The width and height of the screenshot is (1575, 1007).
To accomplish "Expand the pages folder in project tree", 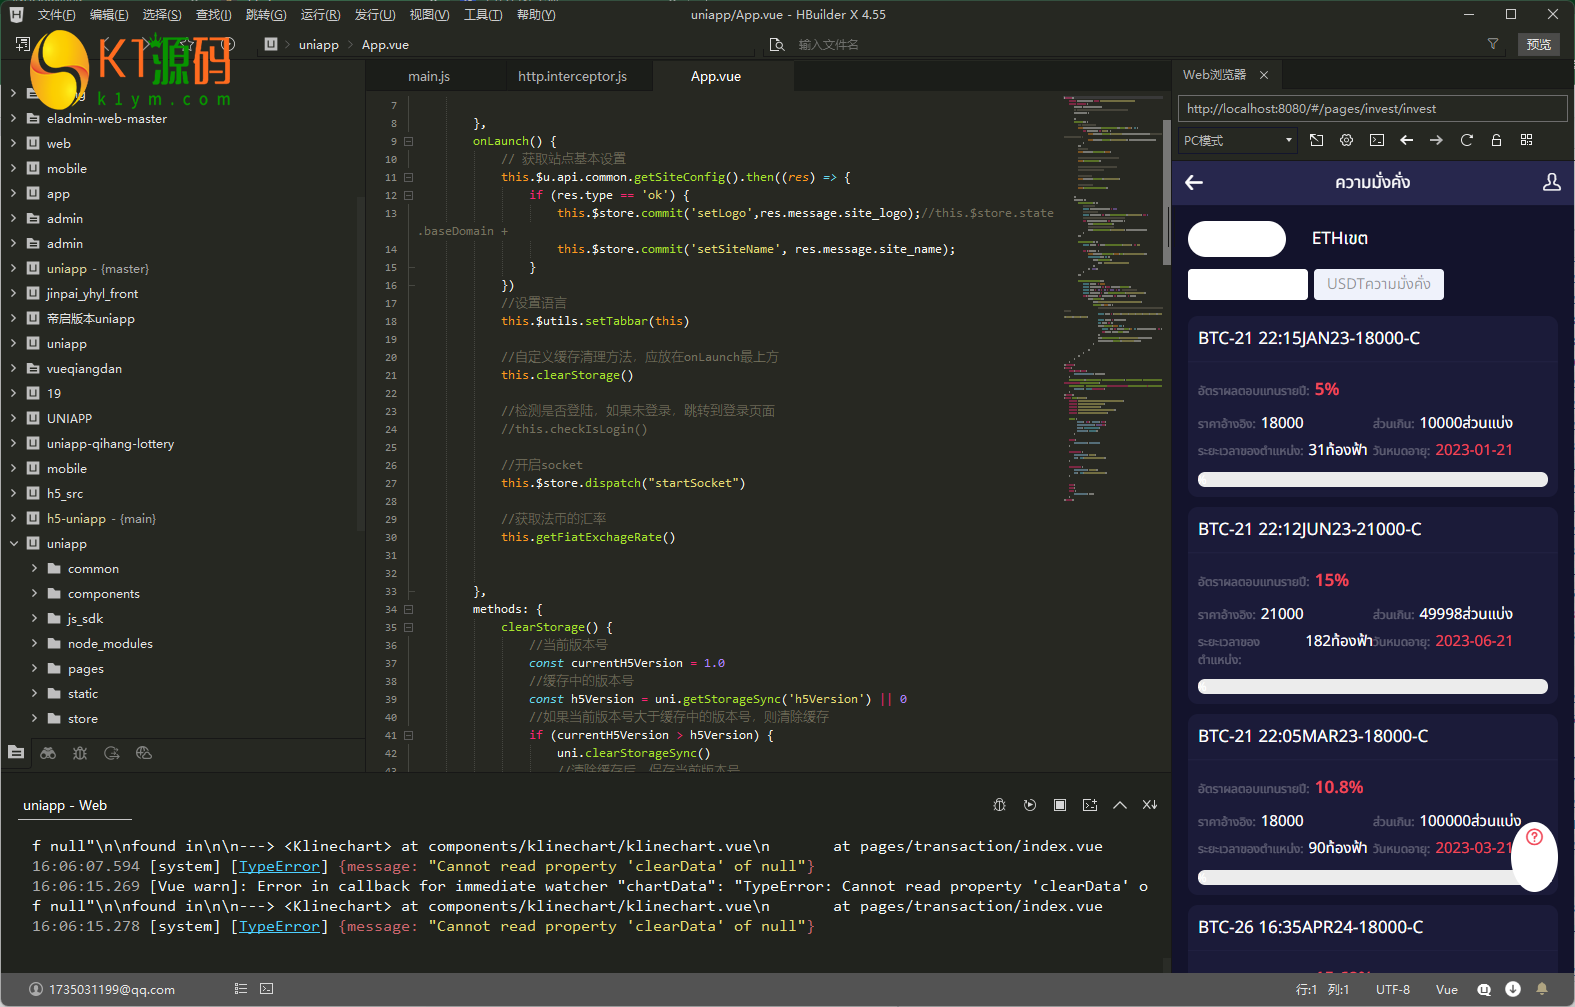I will 34,668.
